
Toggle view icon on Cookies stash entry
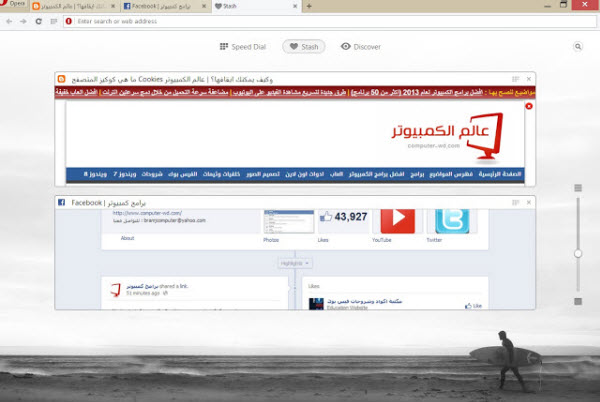click(x=515, y=79)
